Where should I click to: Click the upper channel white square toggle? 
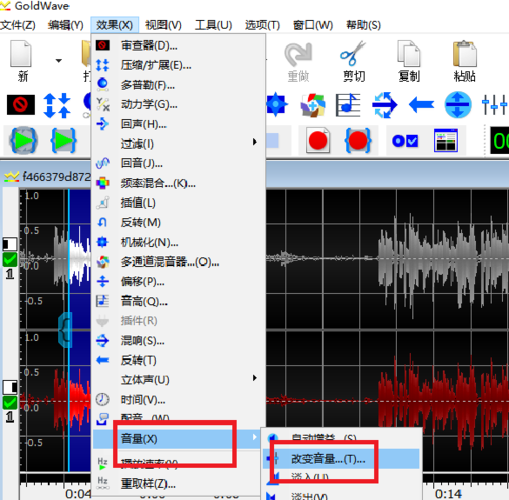(10, 244)
